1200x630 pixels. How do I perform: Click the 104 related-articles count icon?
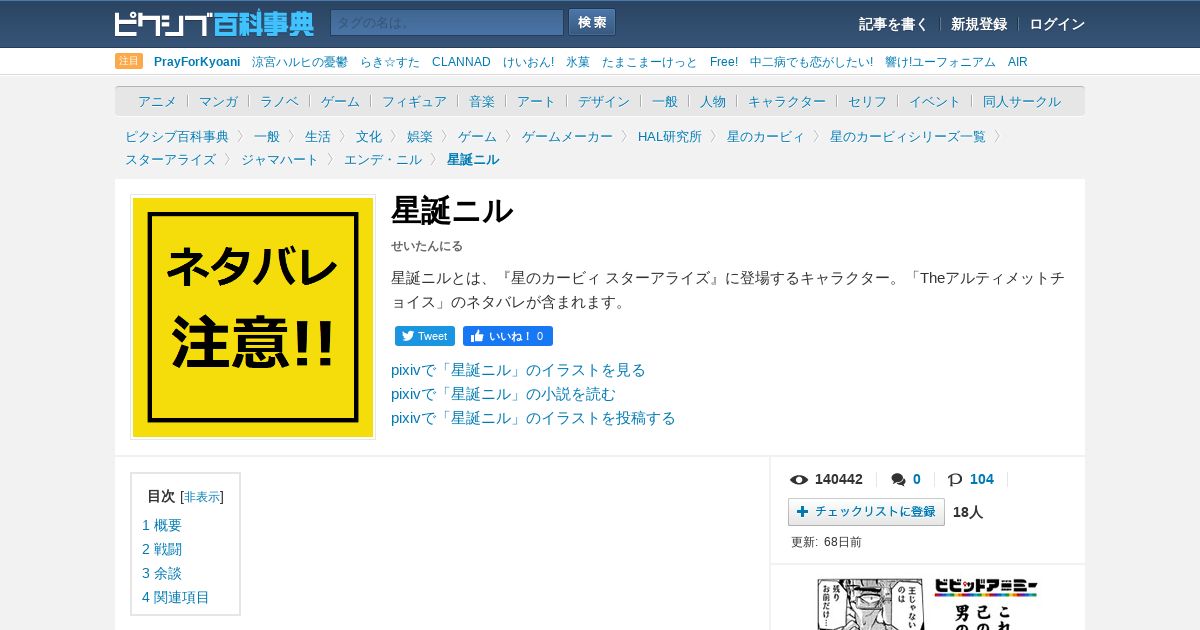click(x=955, y=480)
